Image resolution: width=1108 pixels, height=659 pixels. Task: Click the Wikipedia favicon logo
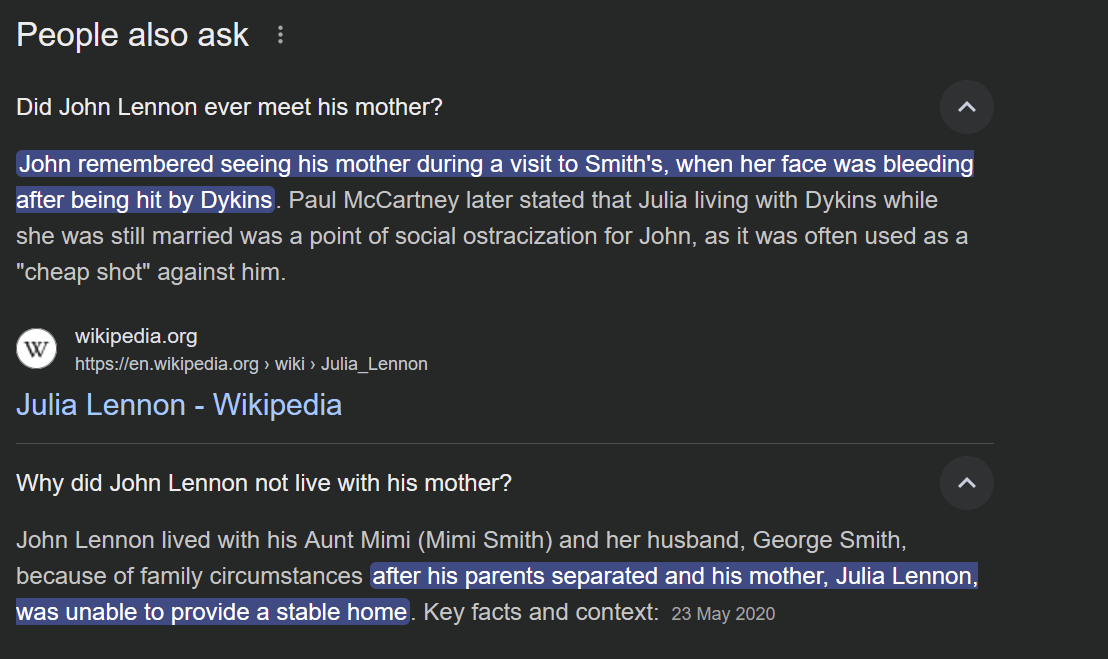(x=37, y=349)
